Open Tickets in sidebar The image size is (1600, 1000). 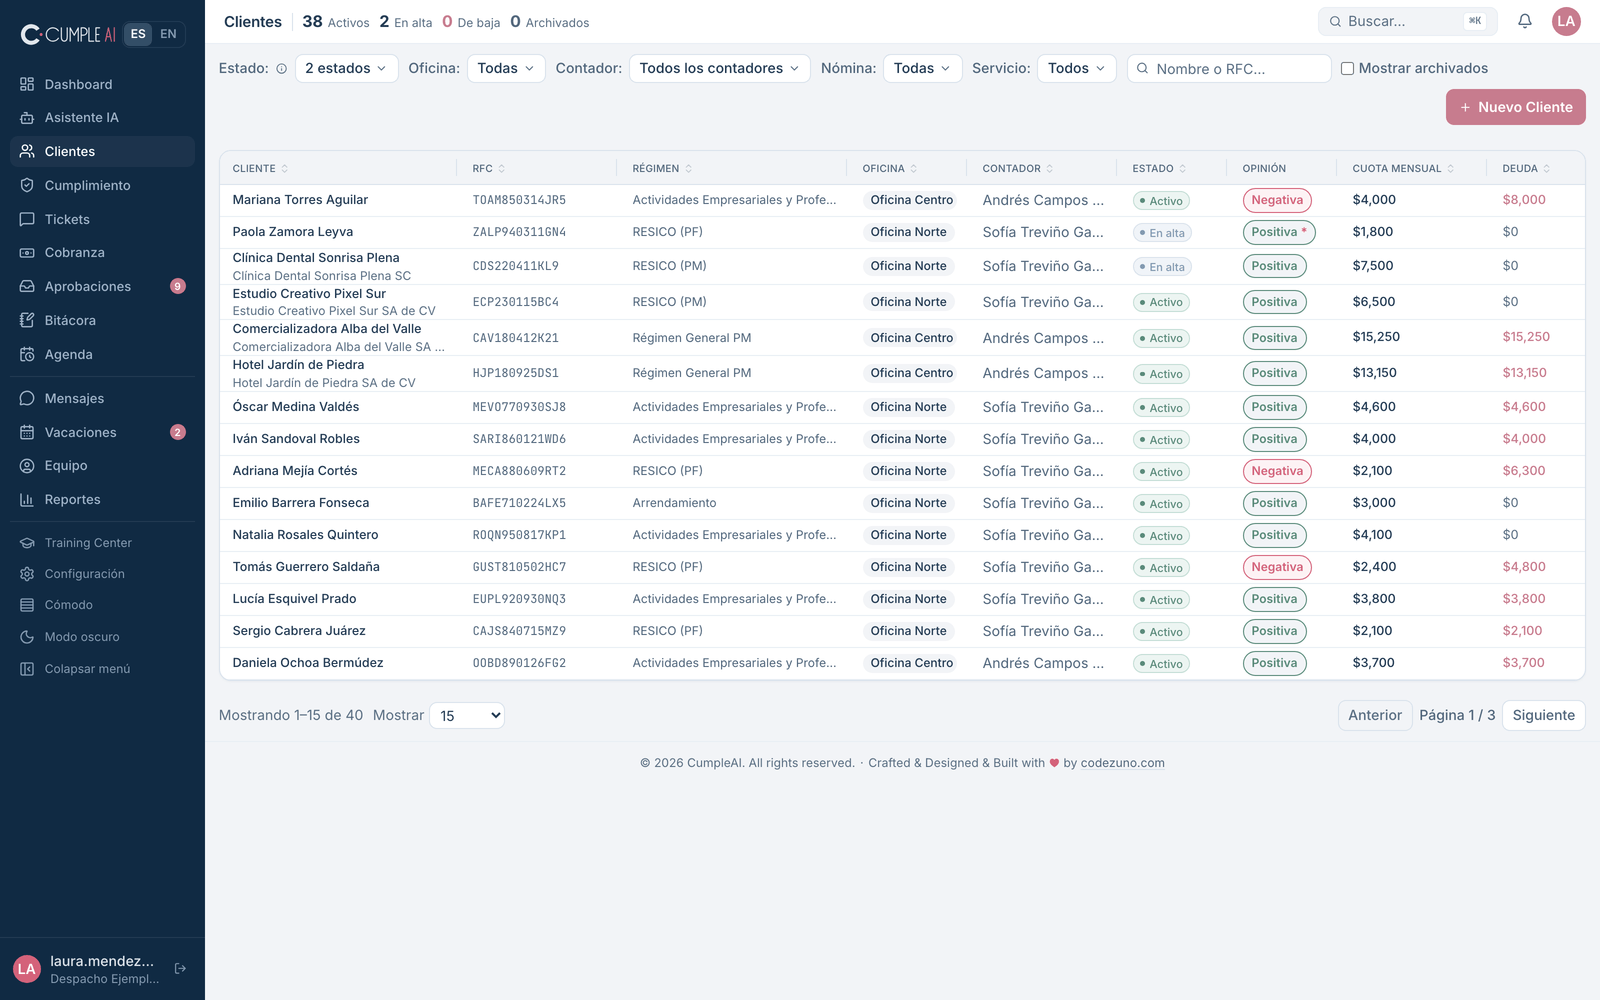coord(102,219)
